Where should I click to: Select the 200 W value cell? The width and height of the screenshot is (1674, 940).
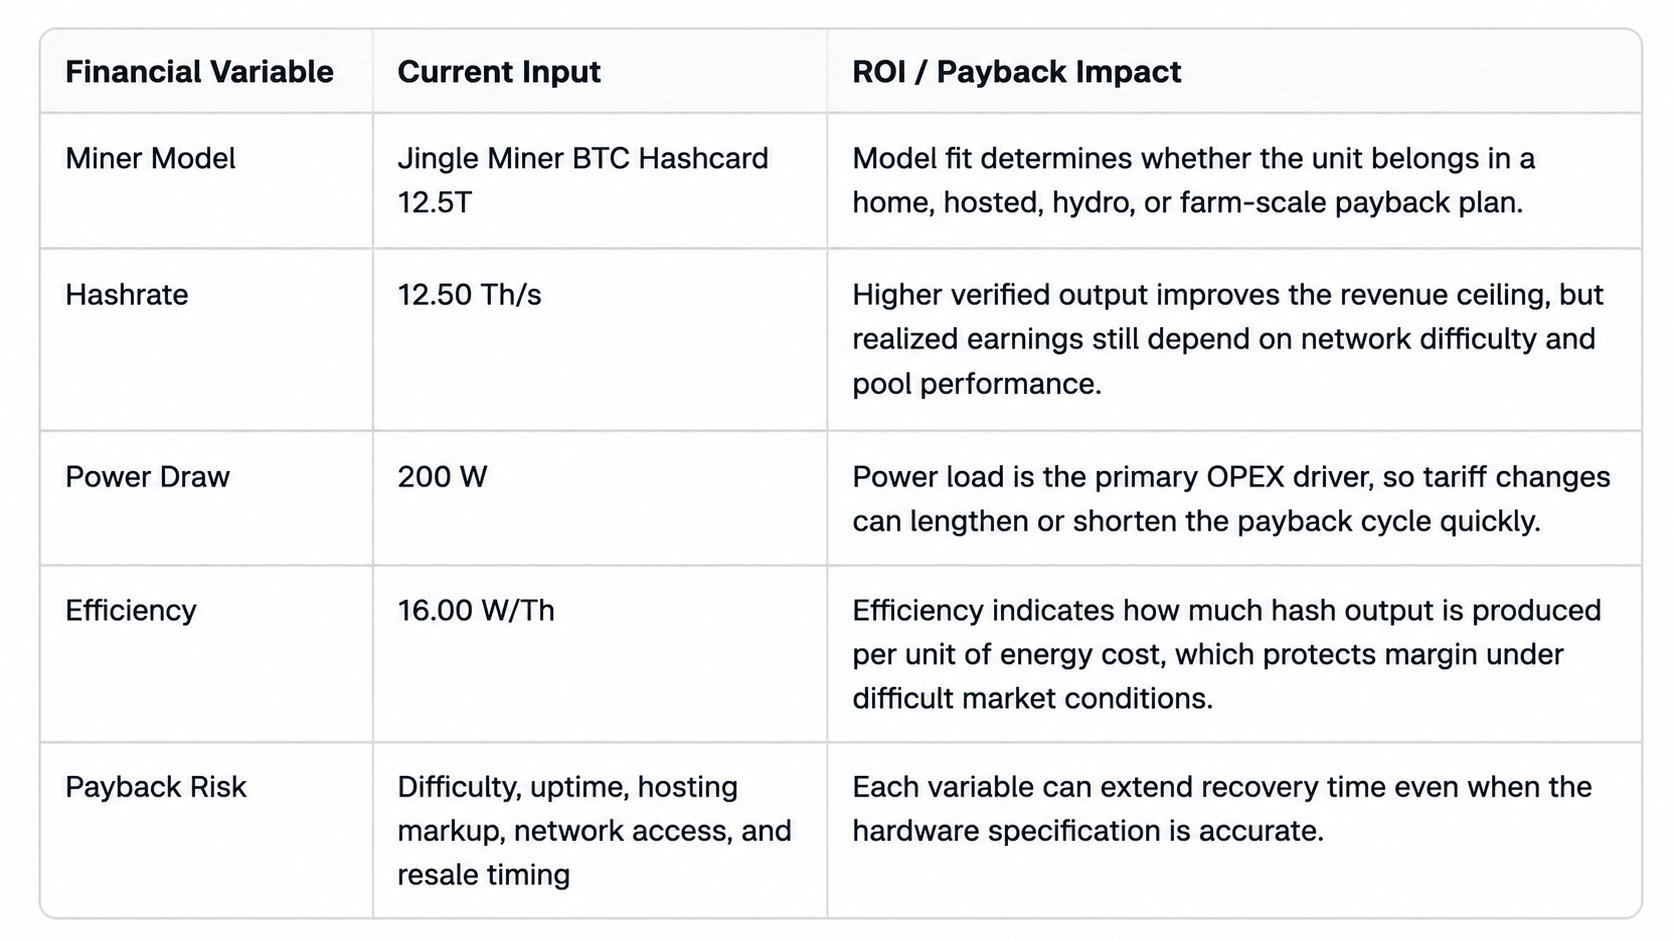[442, 477]
